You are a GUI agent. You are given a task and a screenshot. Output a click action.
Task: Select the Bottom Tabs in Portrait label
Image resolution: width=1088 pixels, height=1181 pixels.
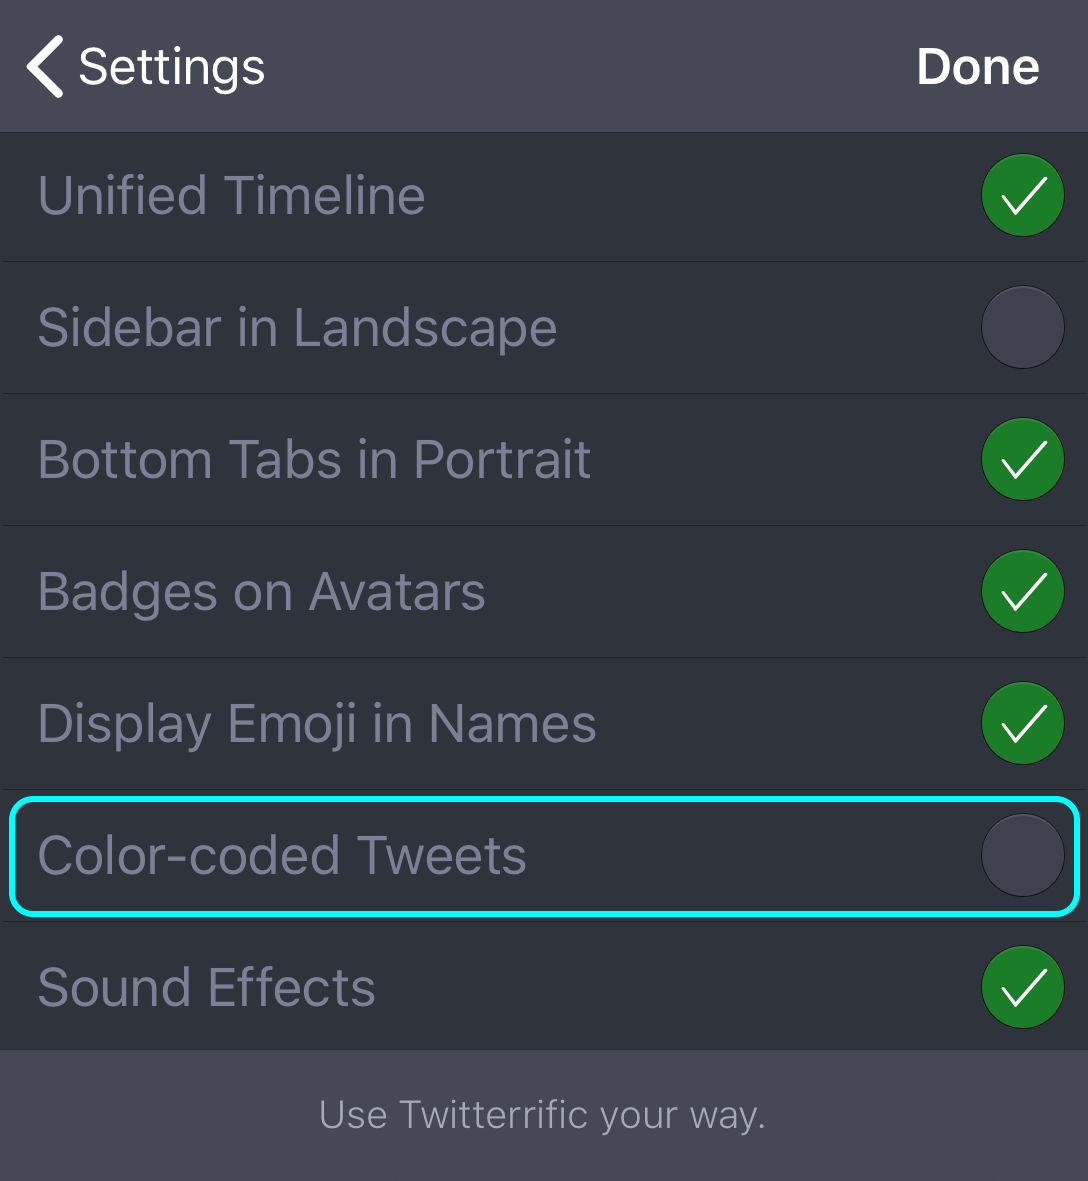314,460
